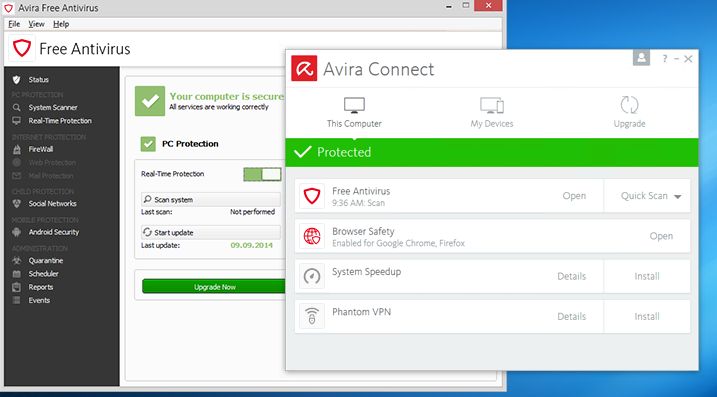This screenshot has width=717, height=397.
Task: Click the Web Protection globe icon
Action: [x=16, y=162]
